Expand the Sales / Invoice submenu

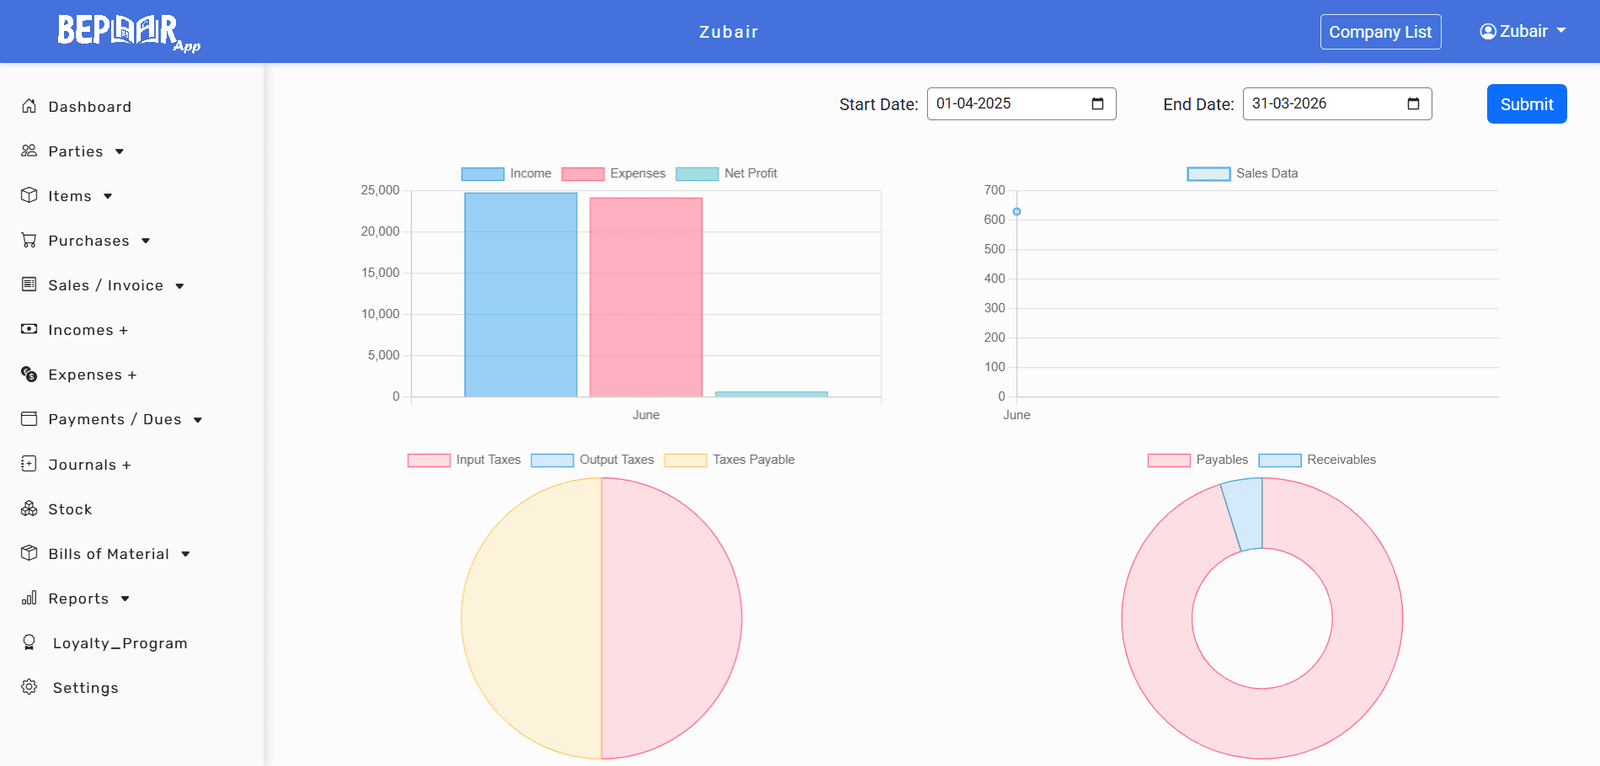click(104, 285)
